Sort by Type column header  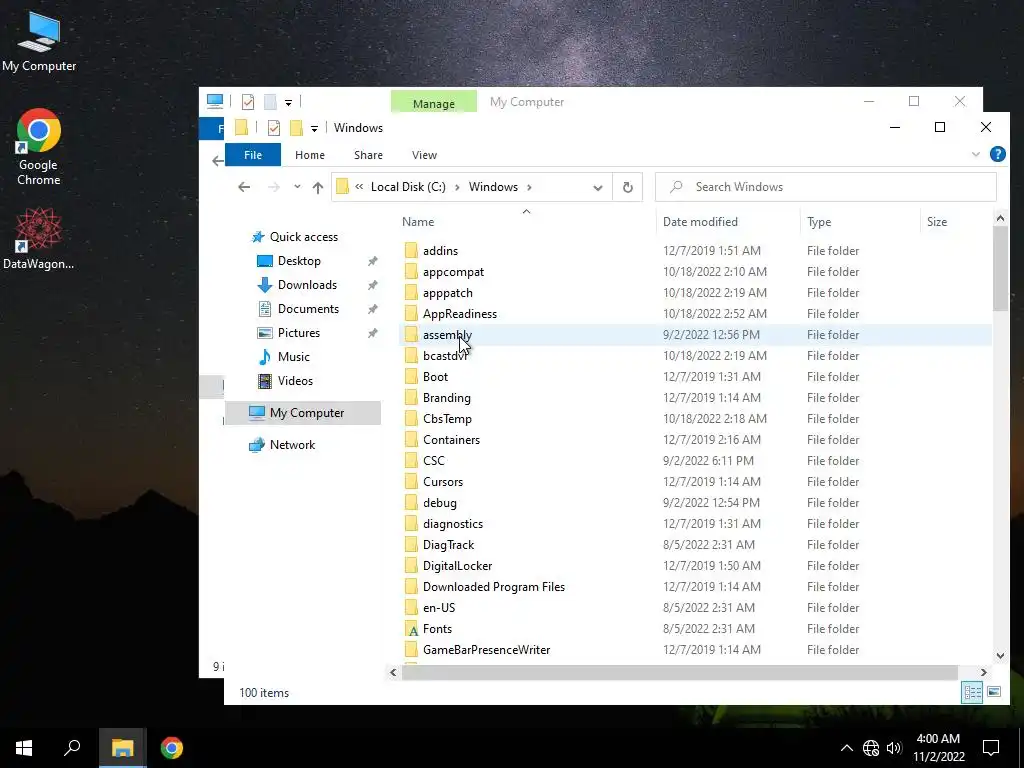pyautogui.click(x=819, y=222)
